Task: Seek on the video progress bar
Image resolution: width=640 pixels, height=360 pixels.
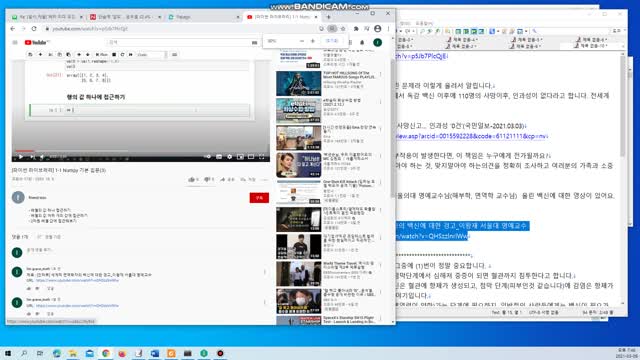Action: tap(141, 151)
